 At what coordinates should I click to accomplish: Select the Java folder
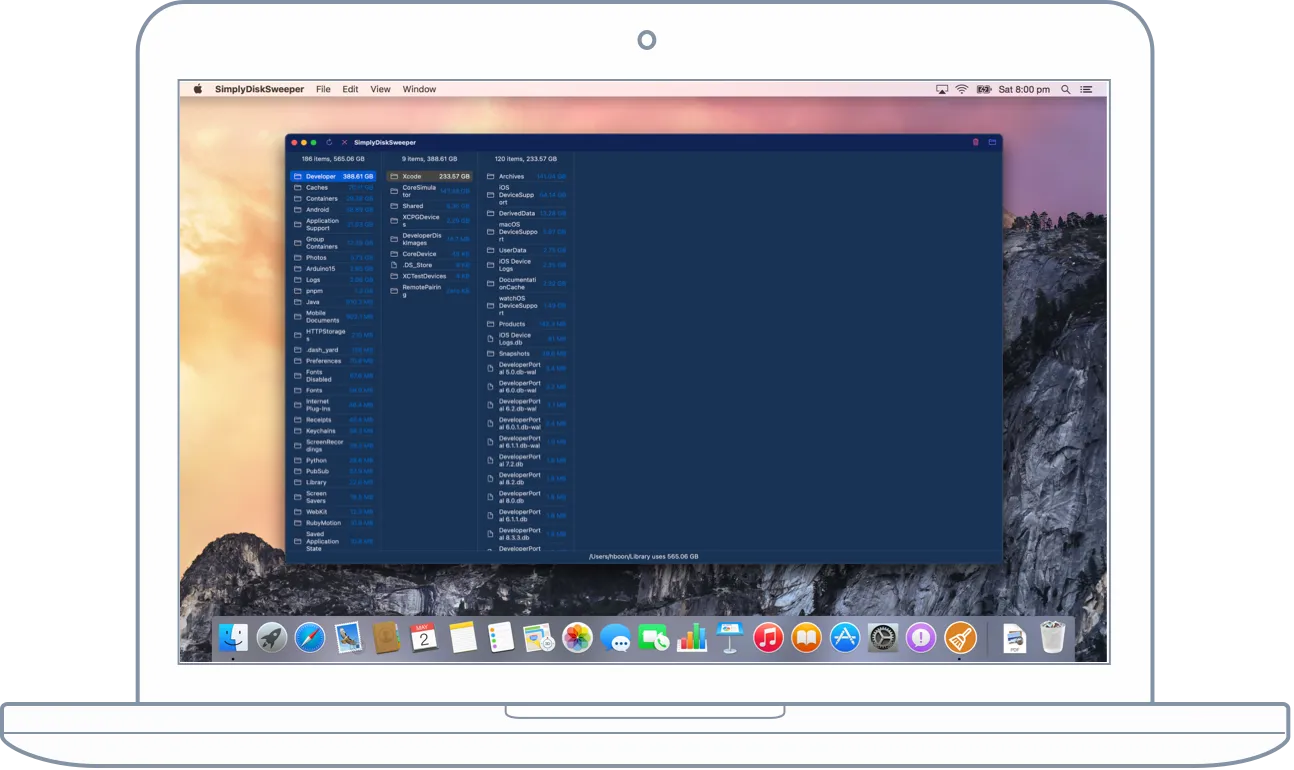pos(333,302)
